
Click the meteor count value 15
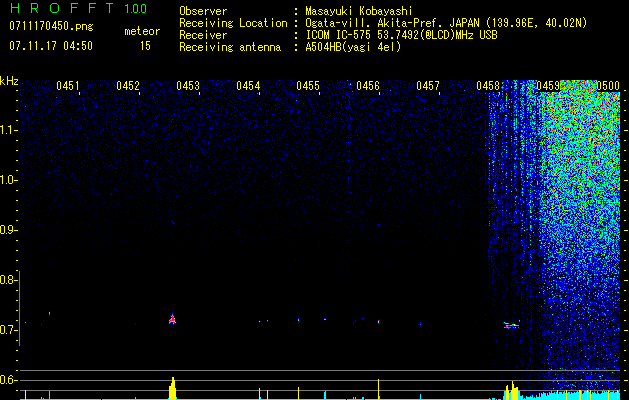(145, 46)
